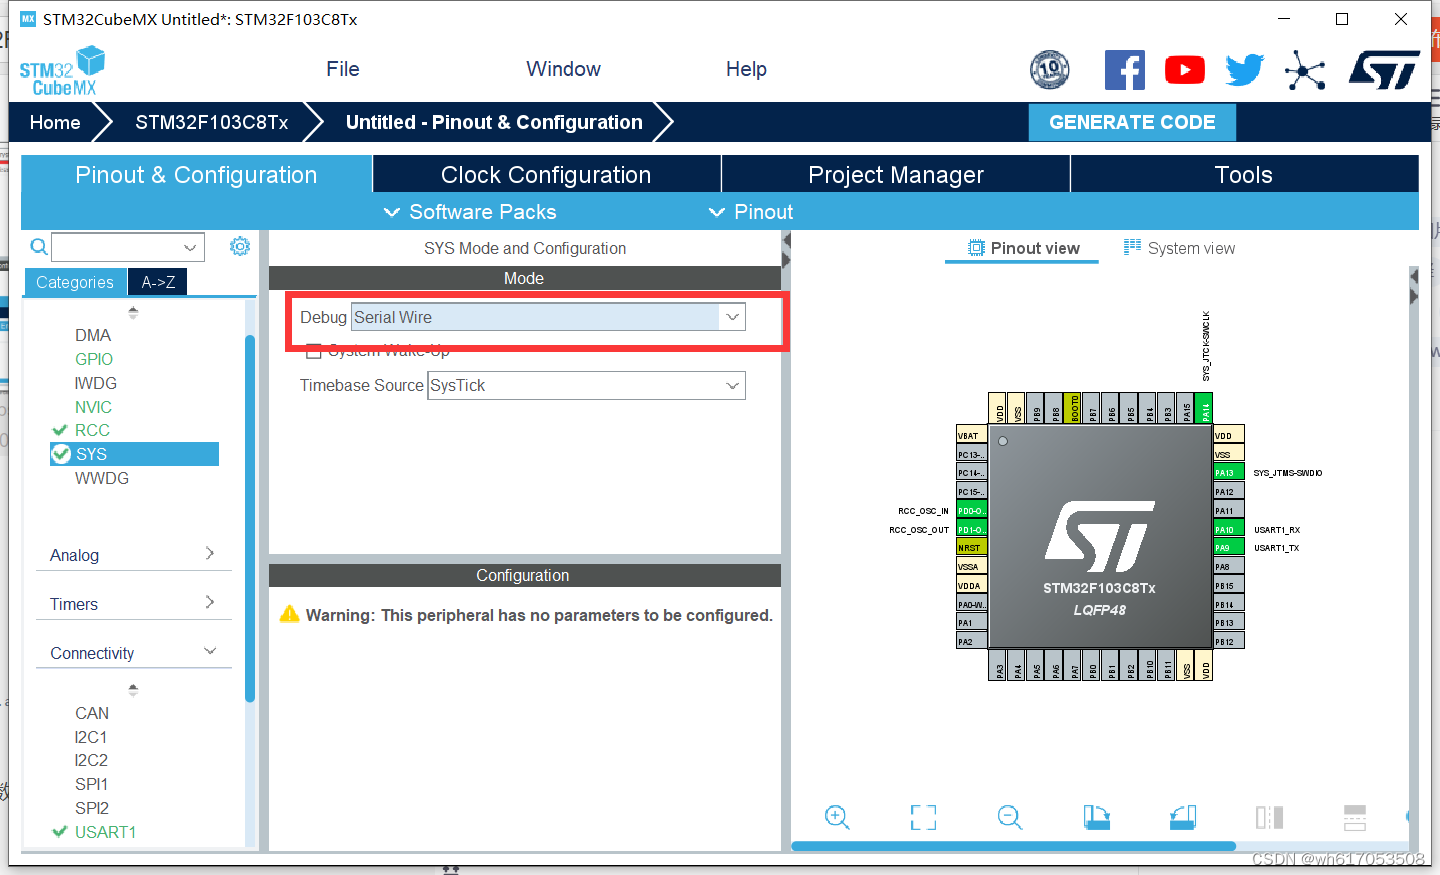Screen dimensions: 1440x875
Task: Toggle the System Wake-Up checkbox
Action: 314,351
